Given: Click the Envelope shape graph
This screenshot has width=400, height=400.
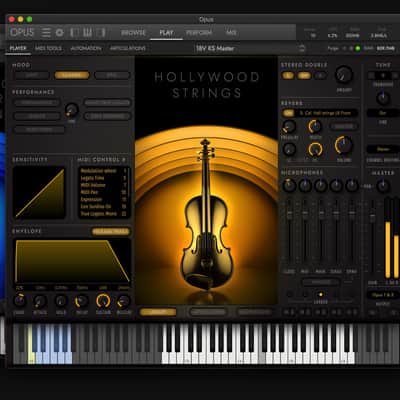Looking at the screenshot, I should click(x=72, y=261).
